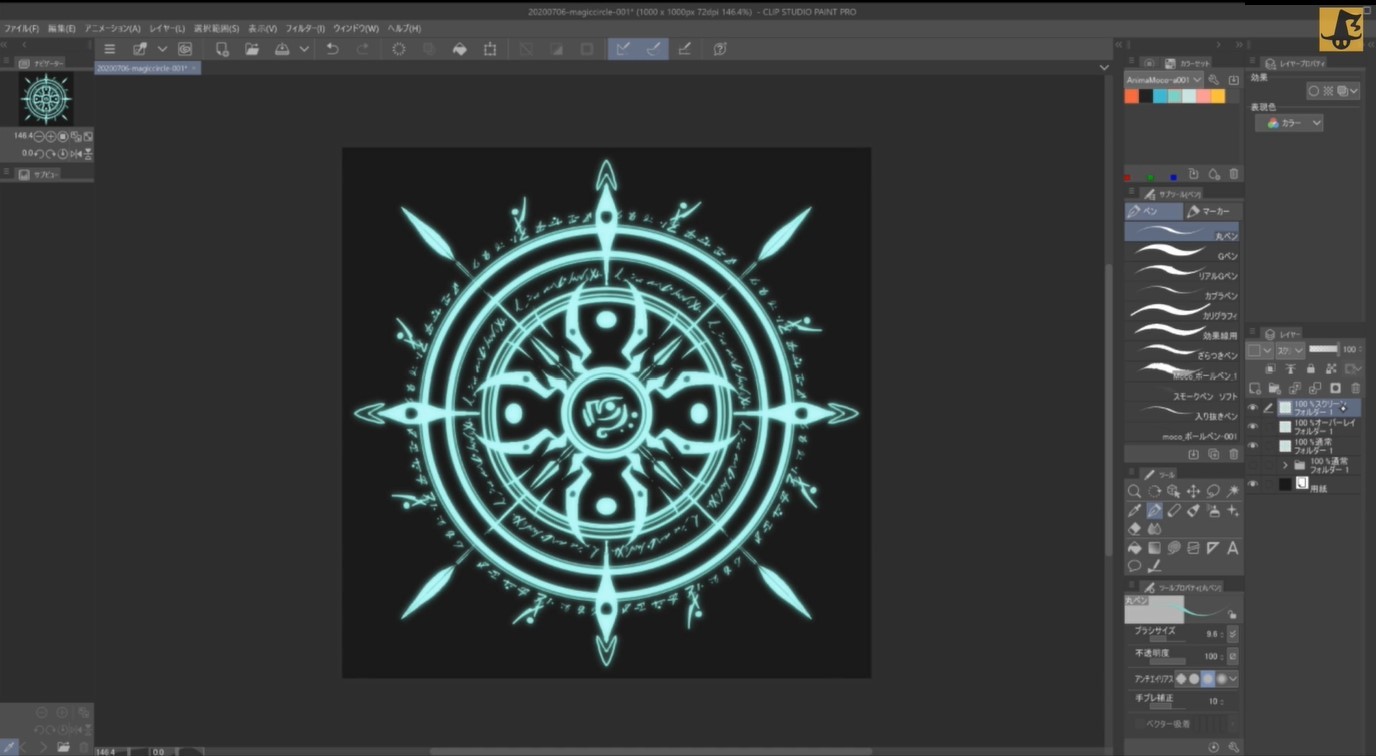Open the カラー expression dropdown in Layer Property
The image size is (1376, 756).
coord(1288,122)
